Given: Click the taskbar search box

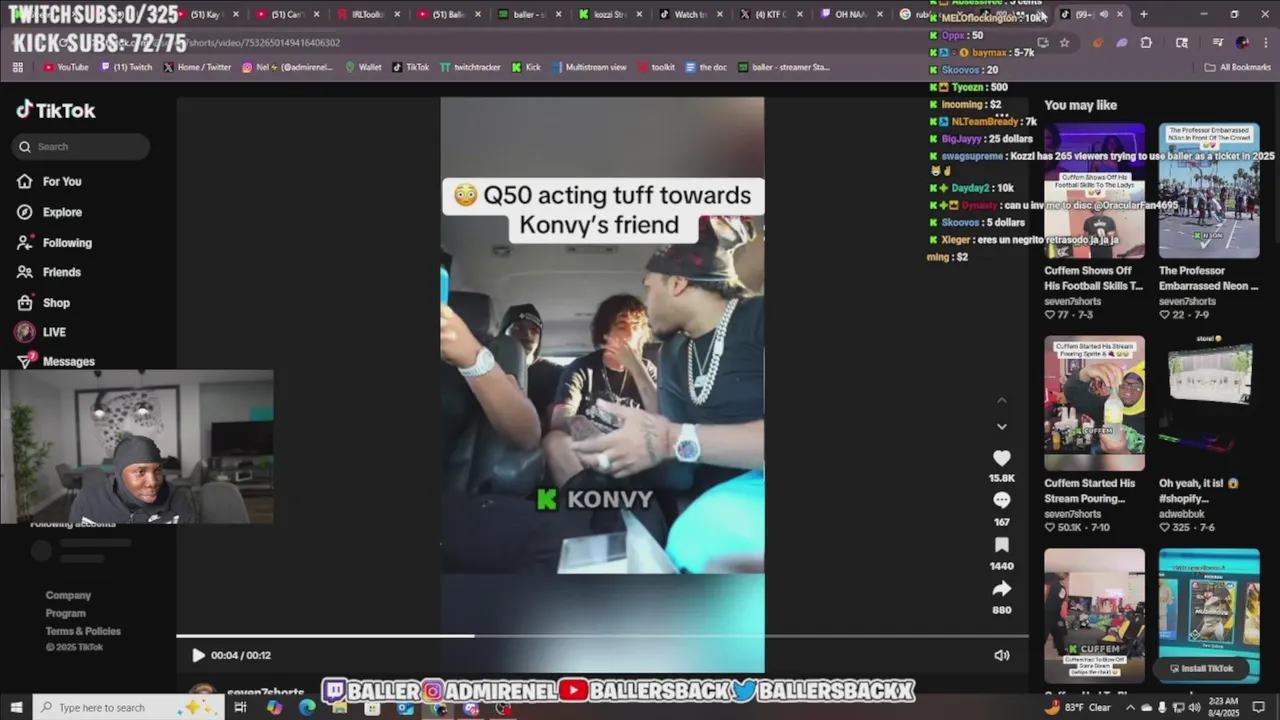Looking at the screenshot, I should click(x=128, y=707).
